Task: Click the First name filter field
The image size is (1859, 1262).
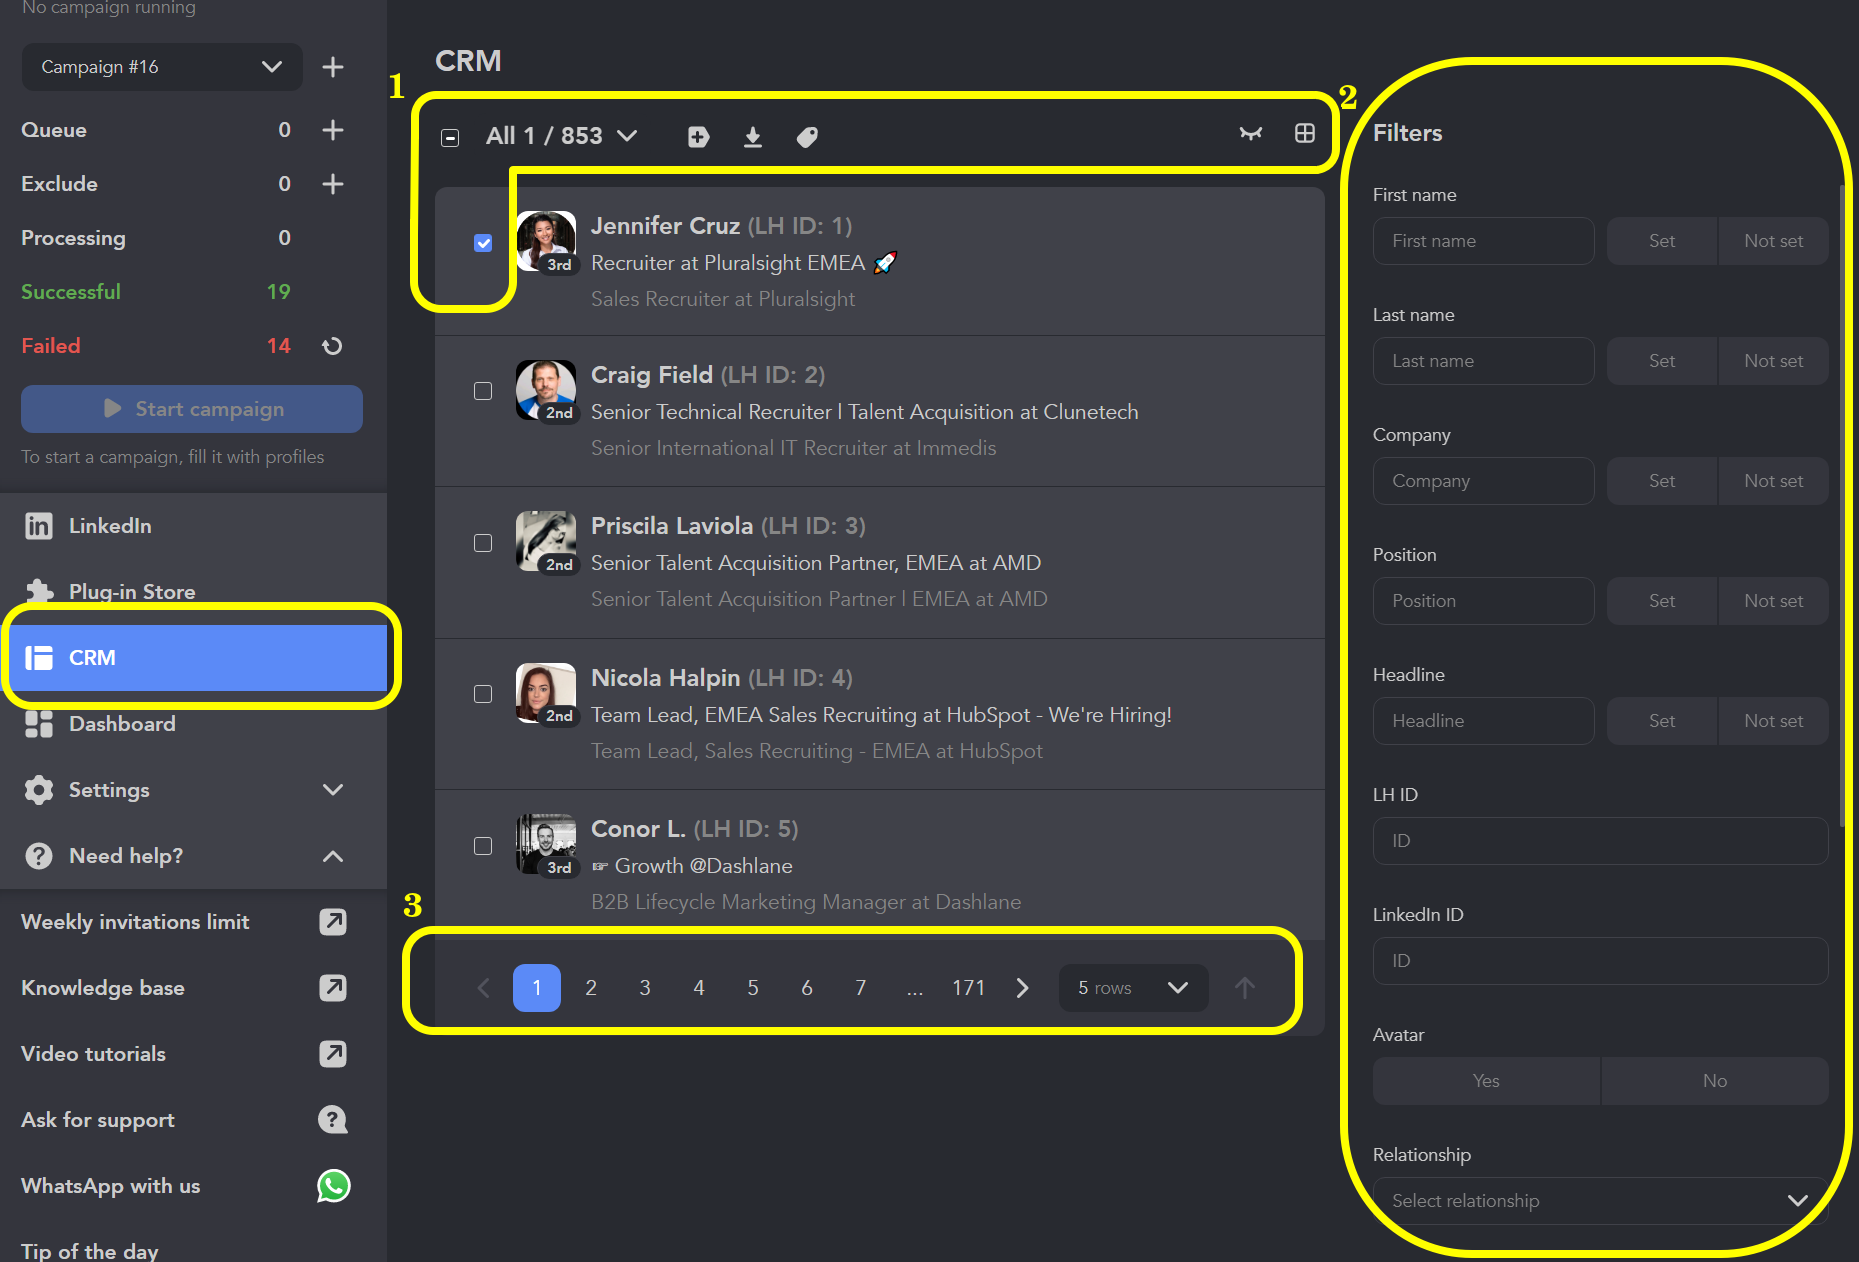Action: pos(1483,241)
